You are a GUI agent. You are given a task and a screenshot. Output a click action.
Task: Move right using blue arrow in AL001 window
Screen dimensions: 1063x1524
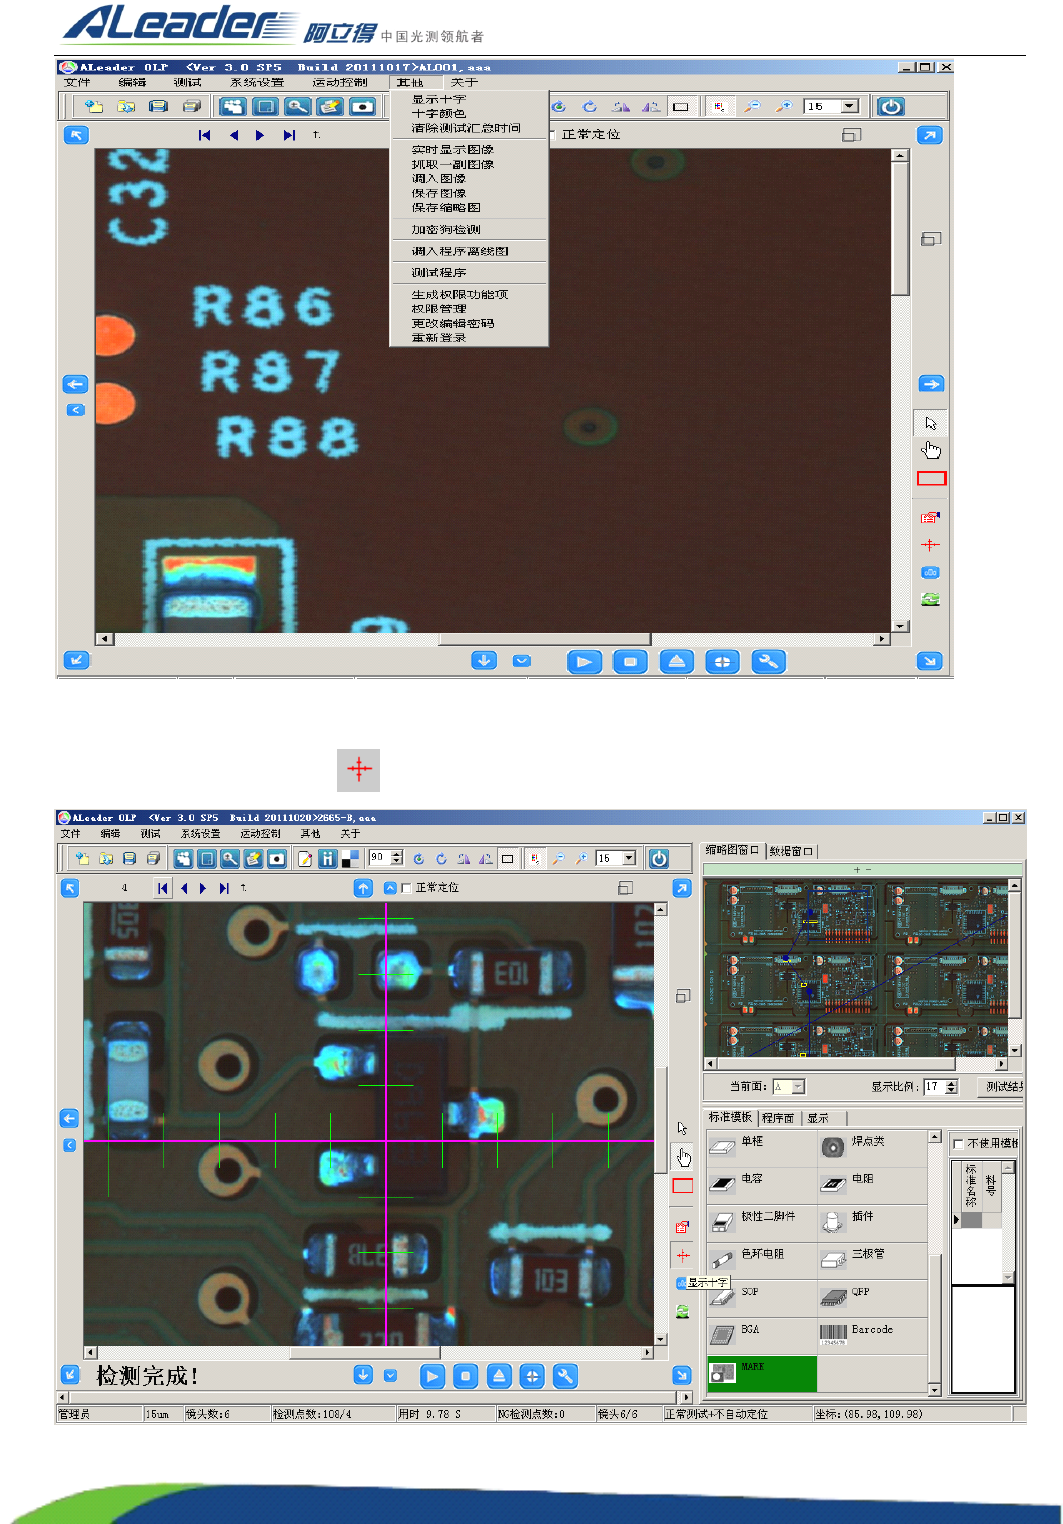[931, 384]
